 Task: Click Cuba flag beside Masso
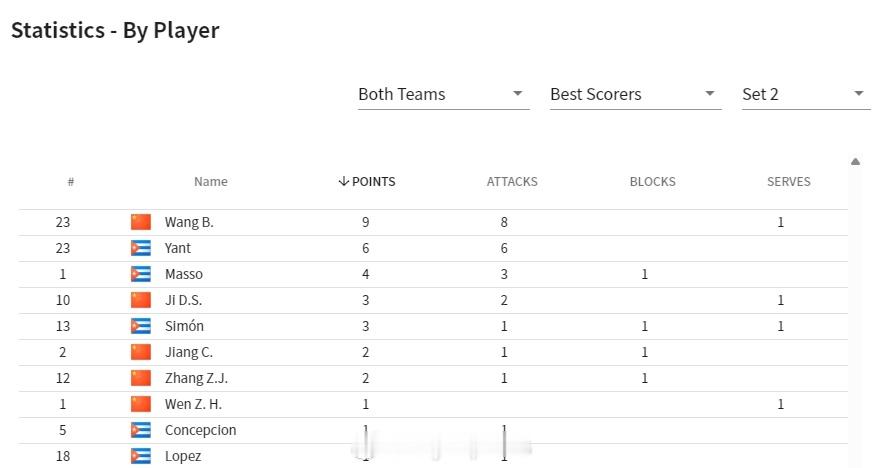click(x=141, y=274)
